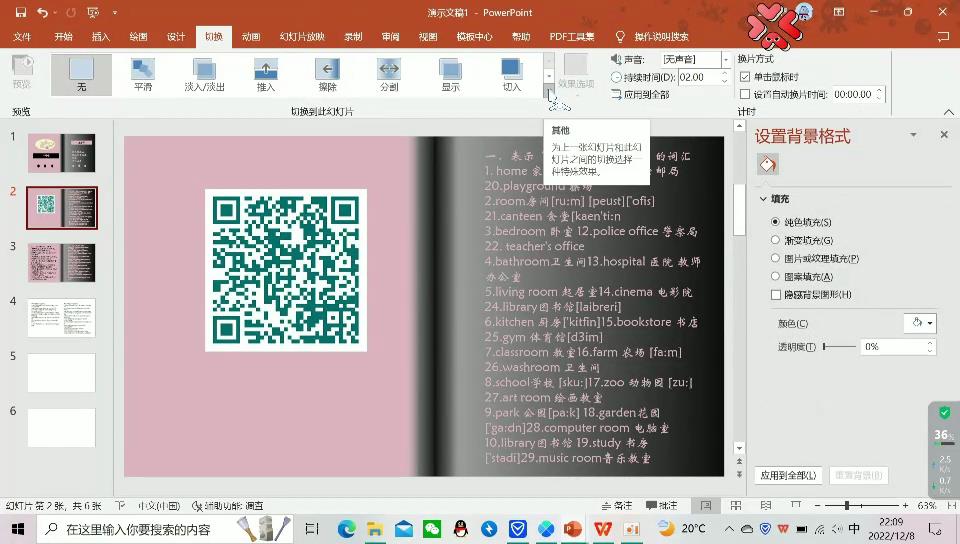960x544 pixels.
Task: Select the 图案填充 (Pattern fill) radio button
Action: click(x=775, y=276)
